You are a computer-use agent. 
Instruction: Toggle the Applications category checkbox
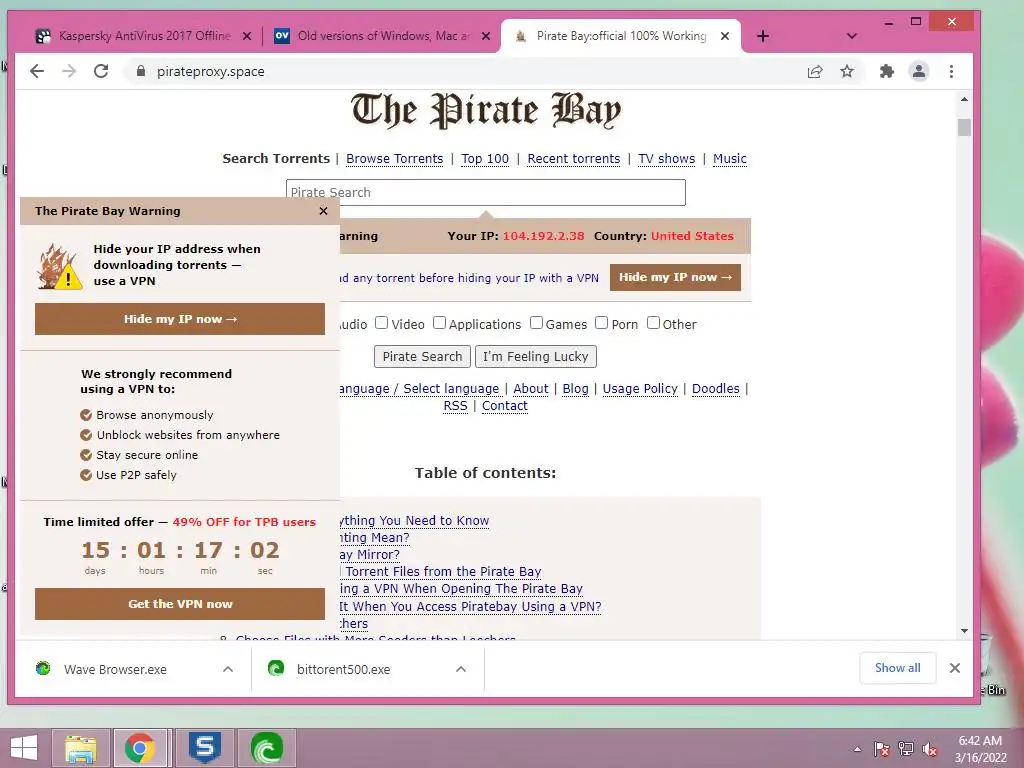pos(440,323)
